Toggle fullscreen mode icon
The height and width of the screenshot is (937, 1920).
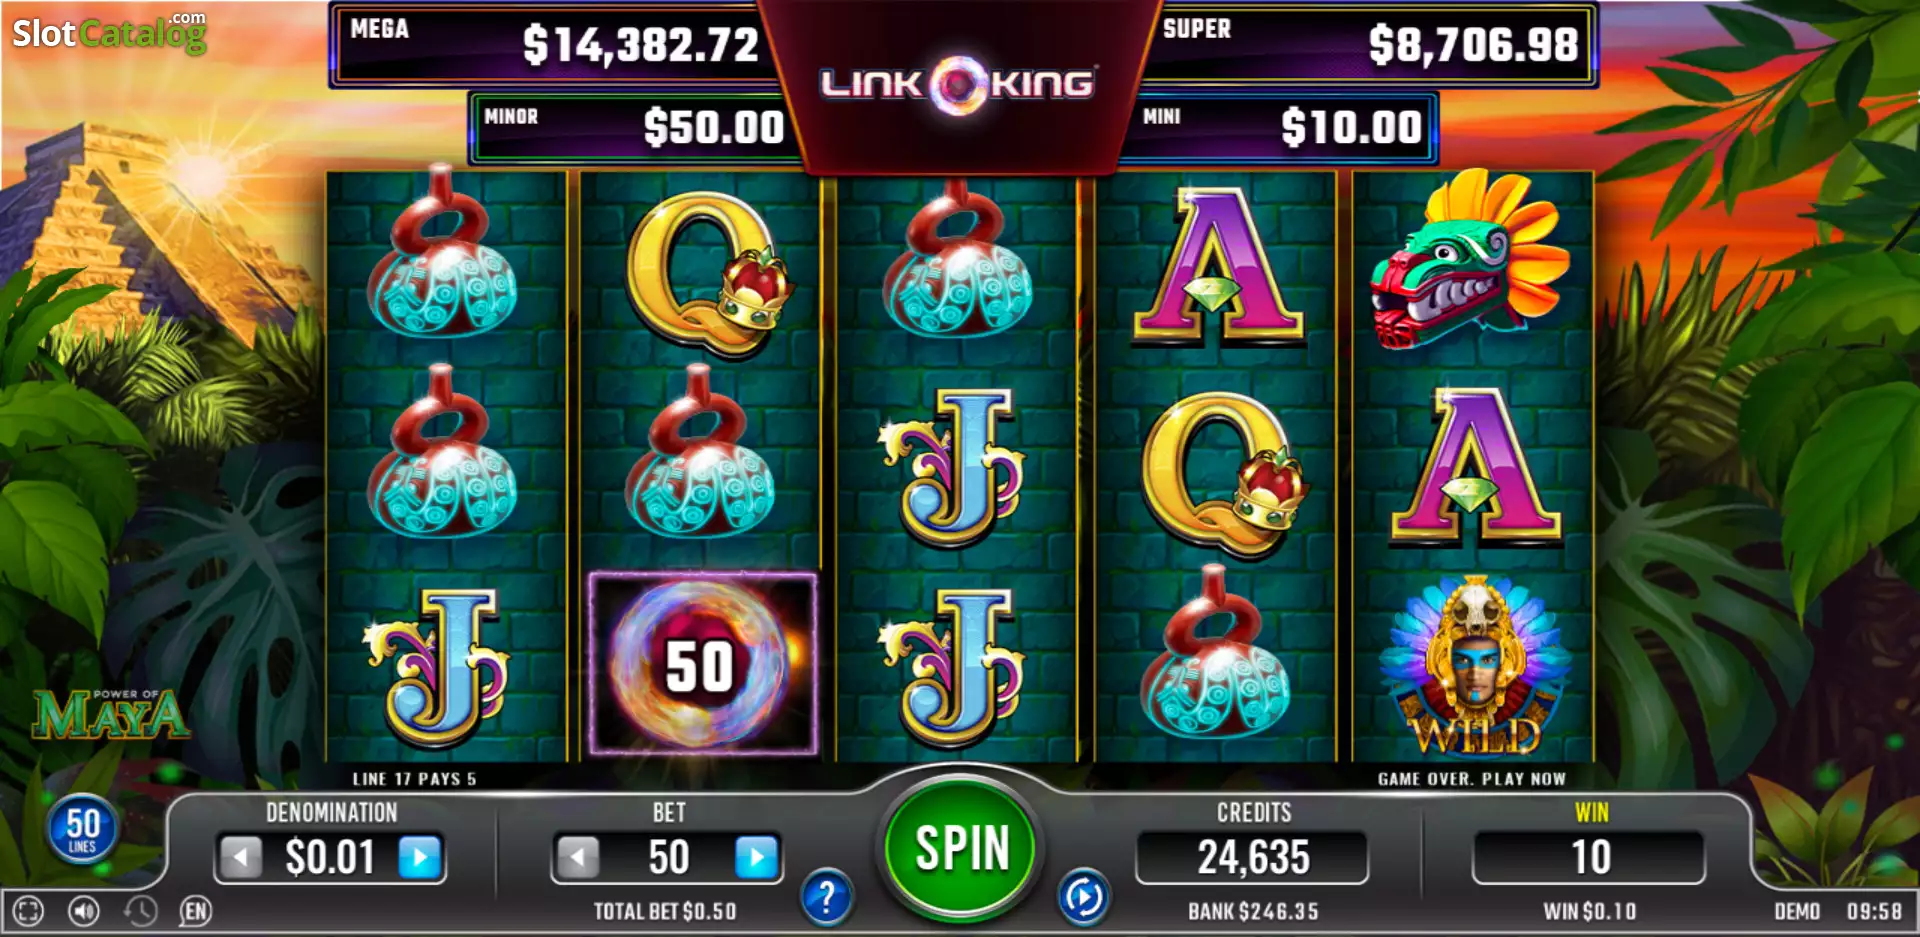click(29, 911)
